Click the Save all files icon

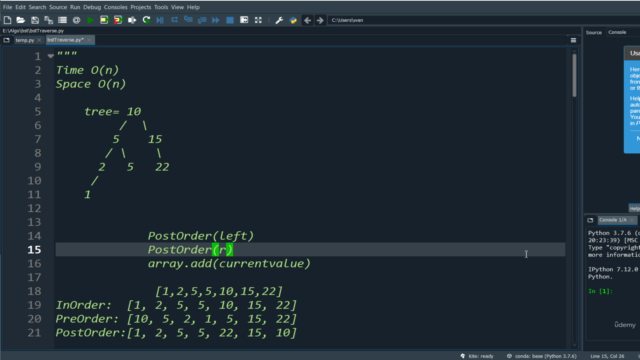pos(49,20)
